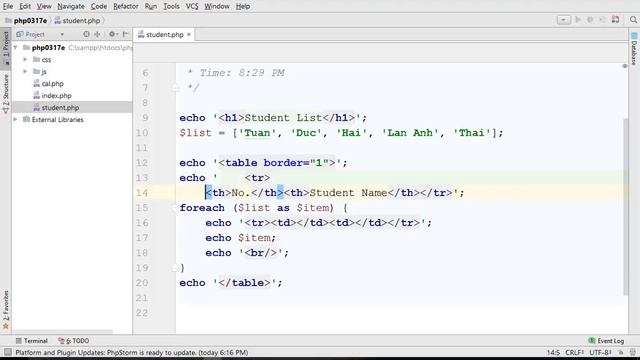The width and height of the screenshot is (640, 360).
Task: Open the 6: TODO tool window
Action: point(73,341)
